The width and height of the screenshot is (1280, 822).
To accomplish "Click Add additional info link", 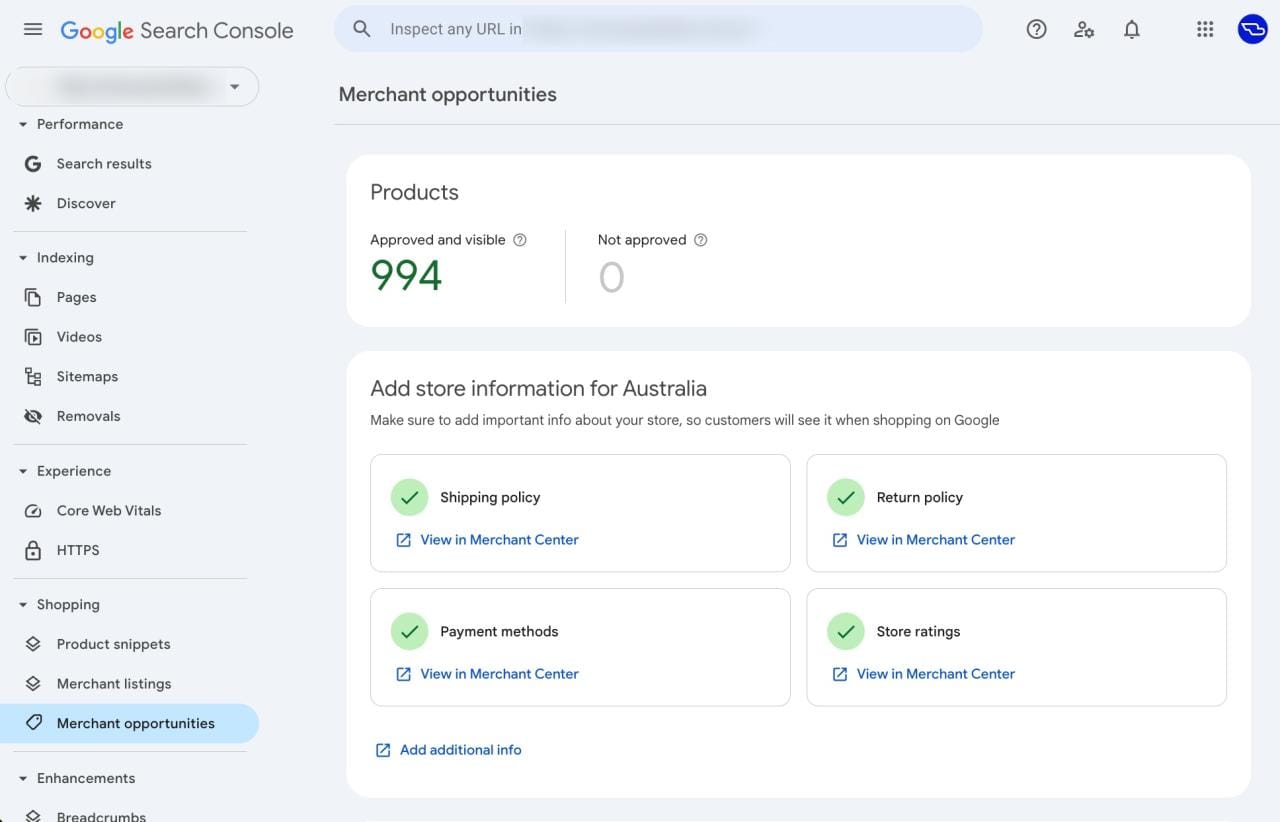I will (461, 750).
